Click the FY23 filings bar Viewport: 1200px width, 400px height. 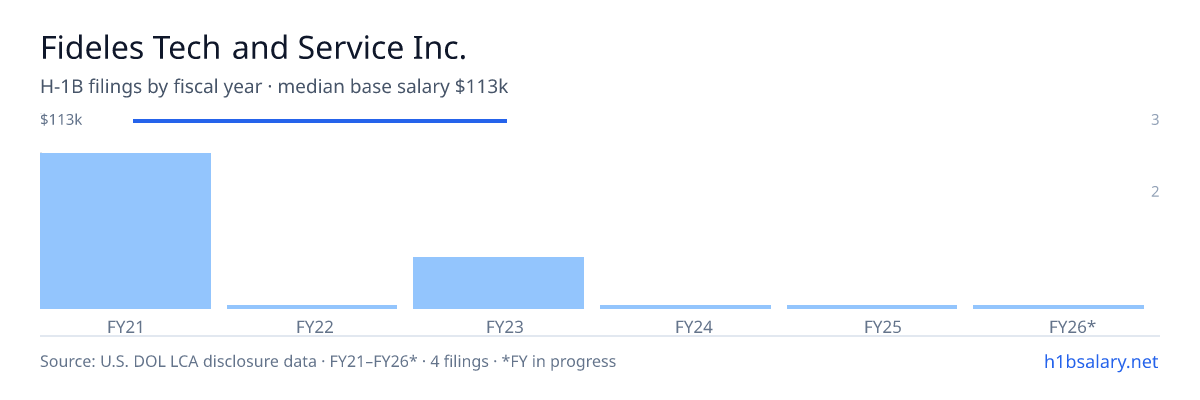pyautogui.click(x=498, y=283)
